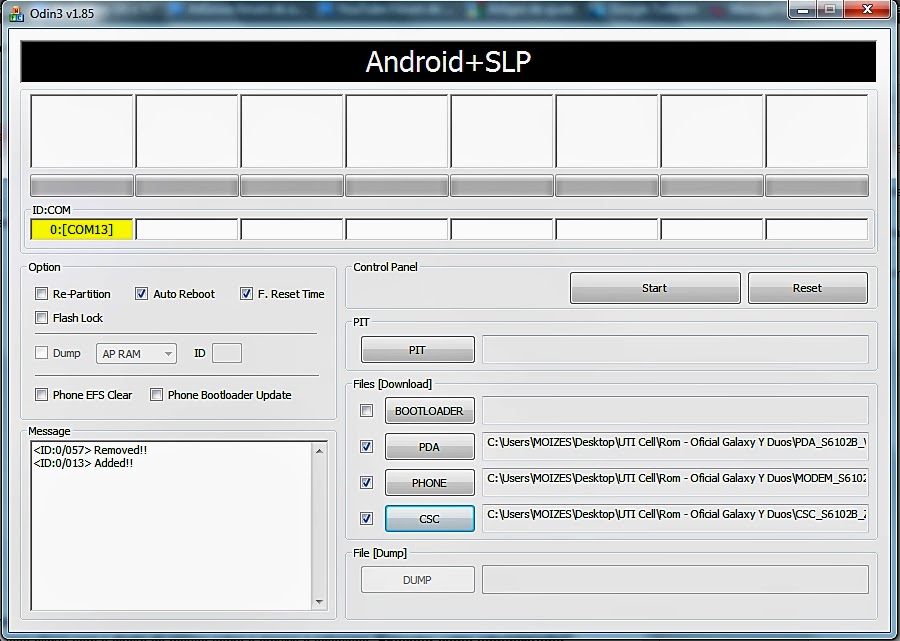Click the DUMP button
The height and width of the screenshot is (641, 900).
pos(418,580)
